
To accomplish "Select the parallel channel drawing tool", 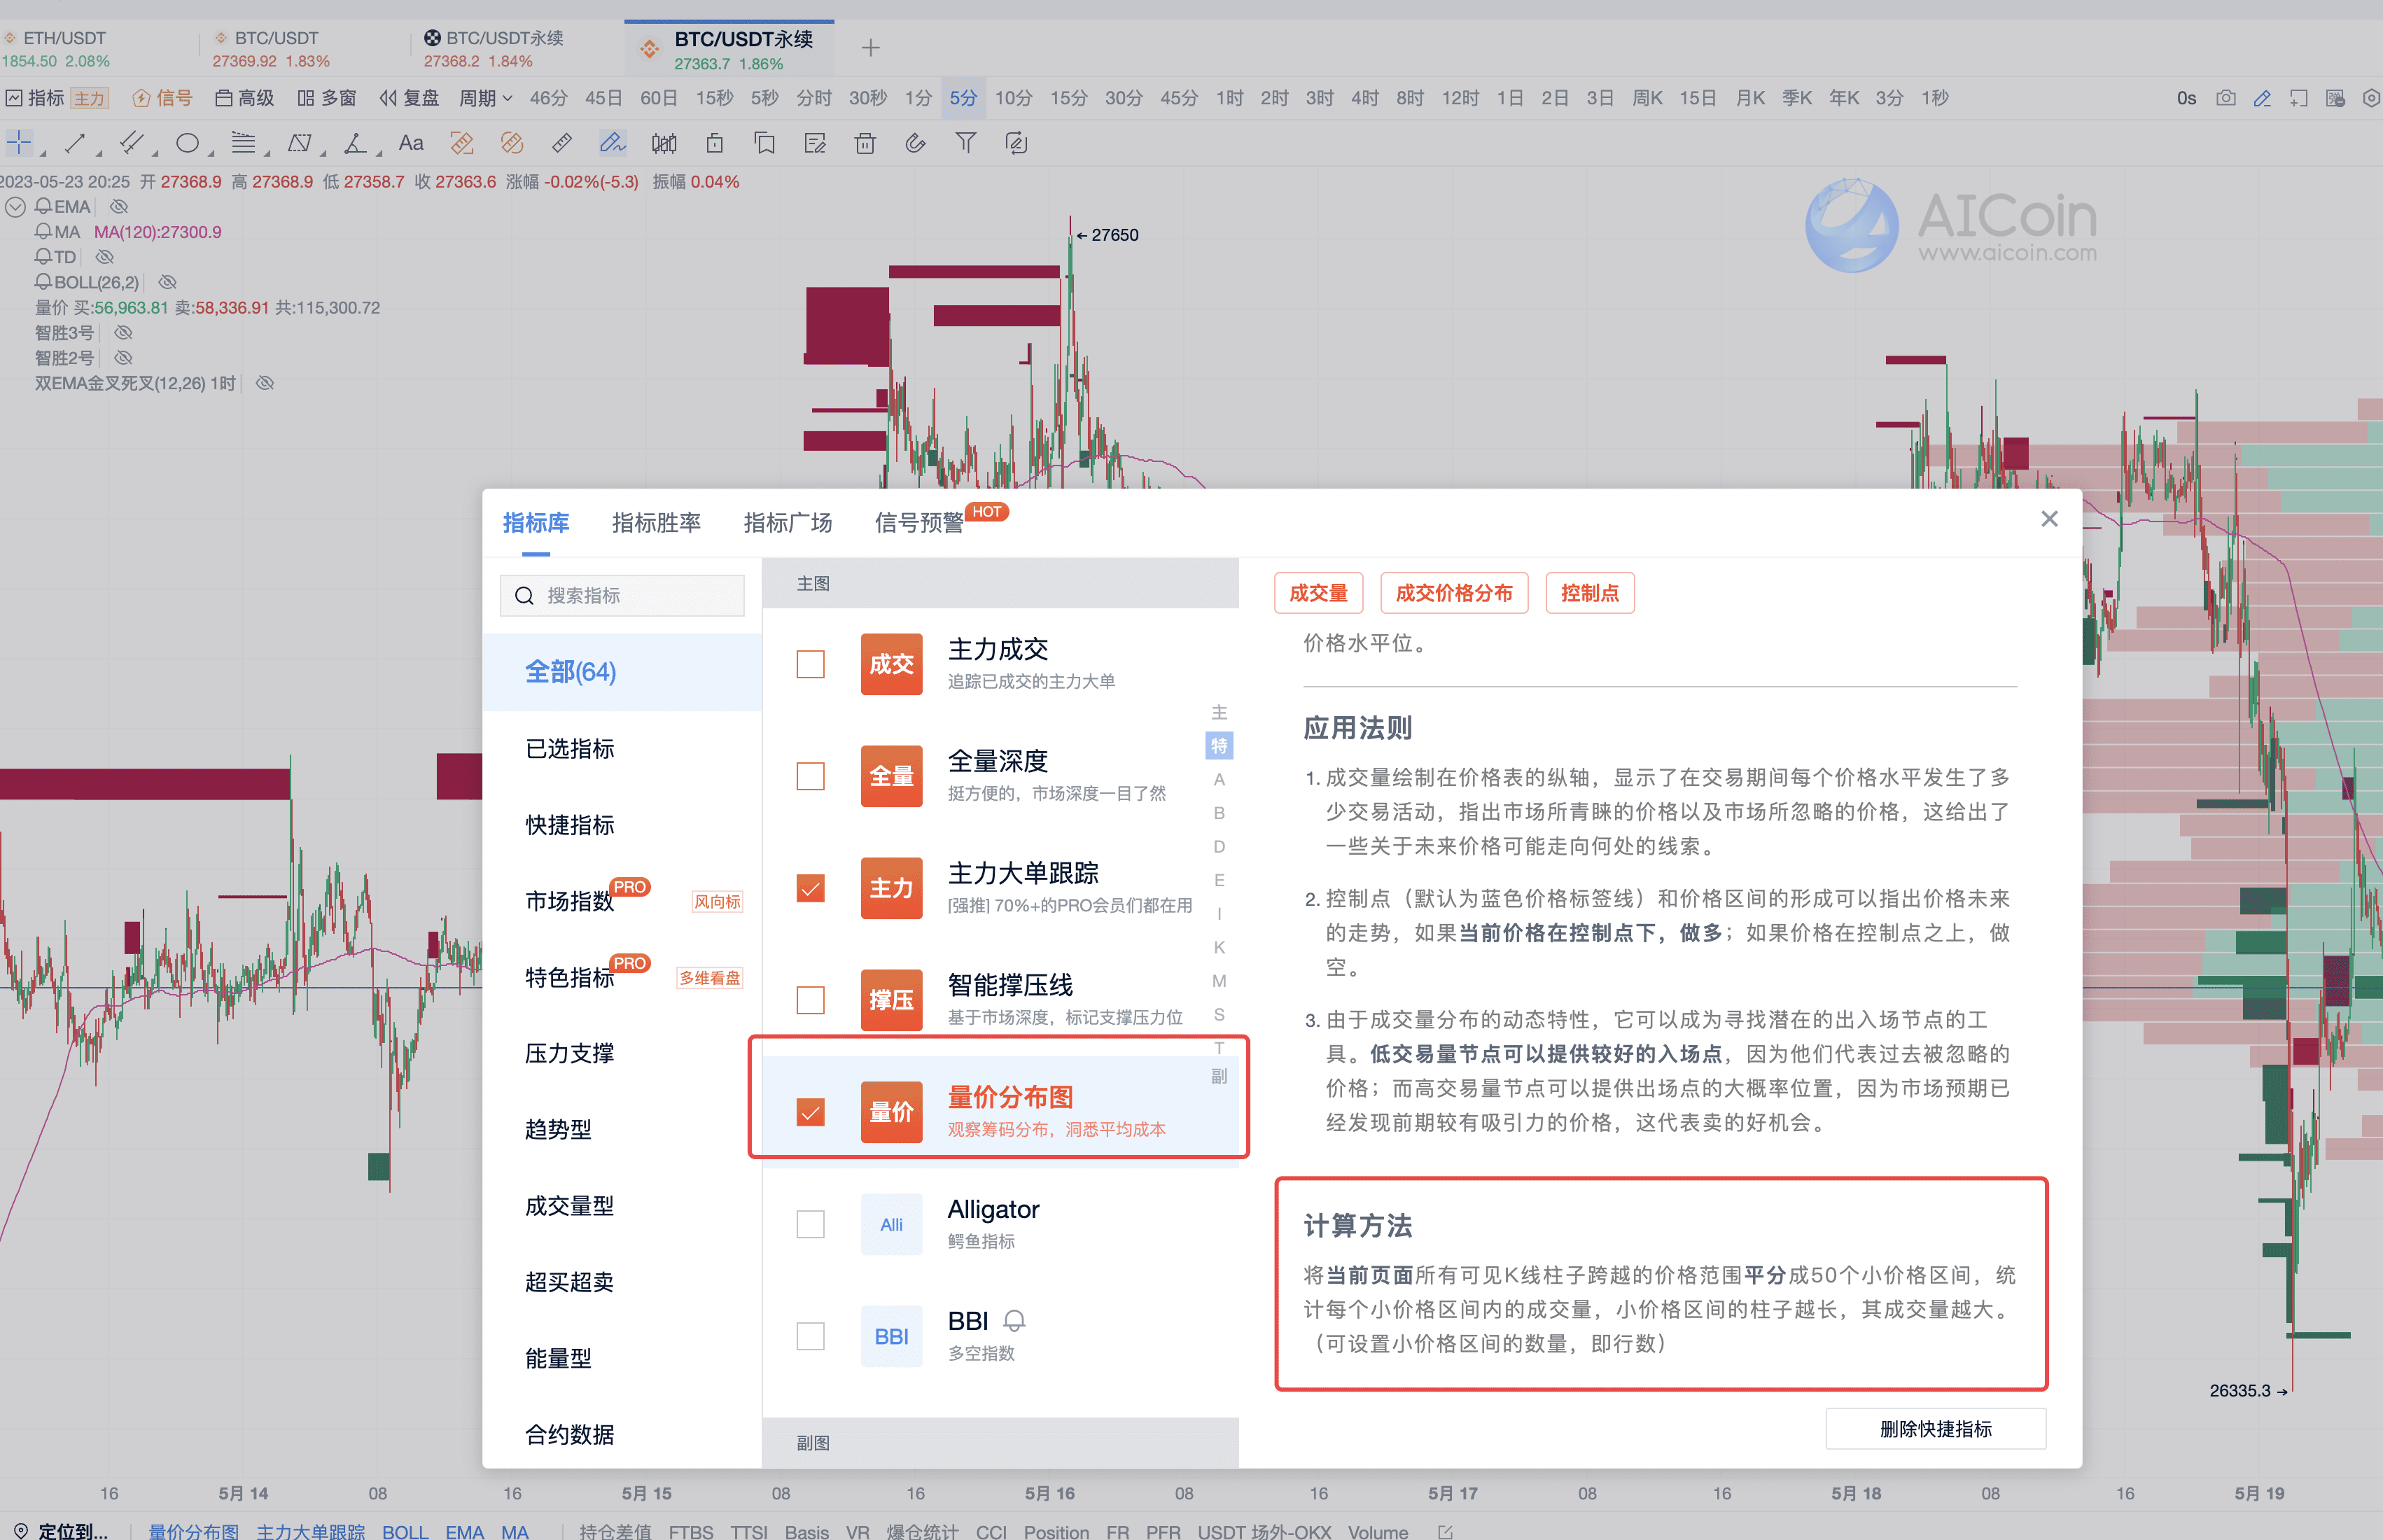I will [x=131, y=143].
